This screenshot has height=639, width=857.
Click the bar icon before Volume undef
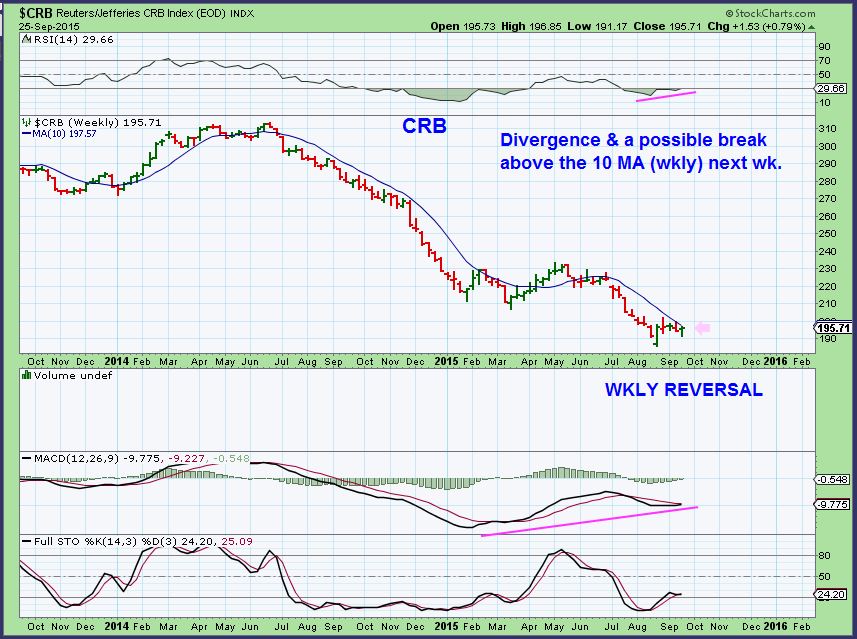tap(26, 375)
